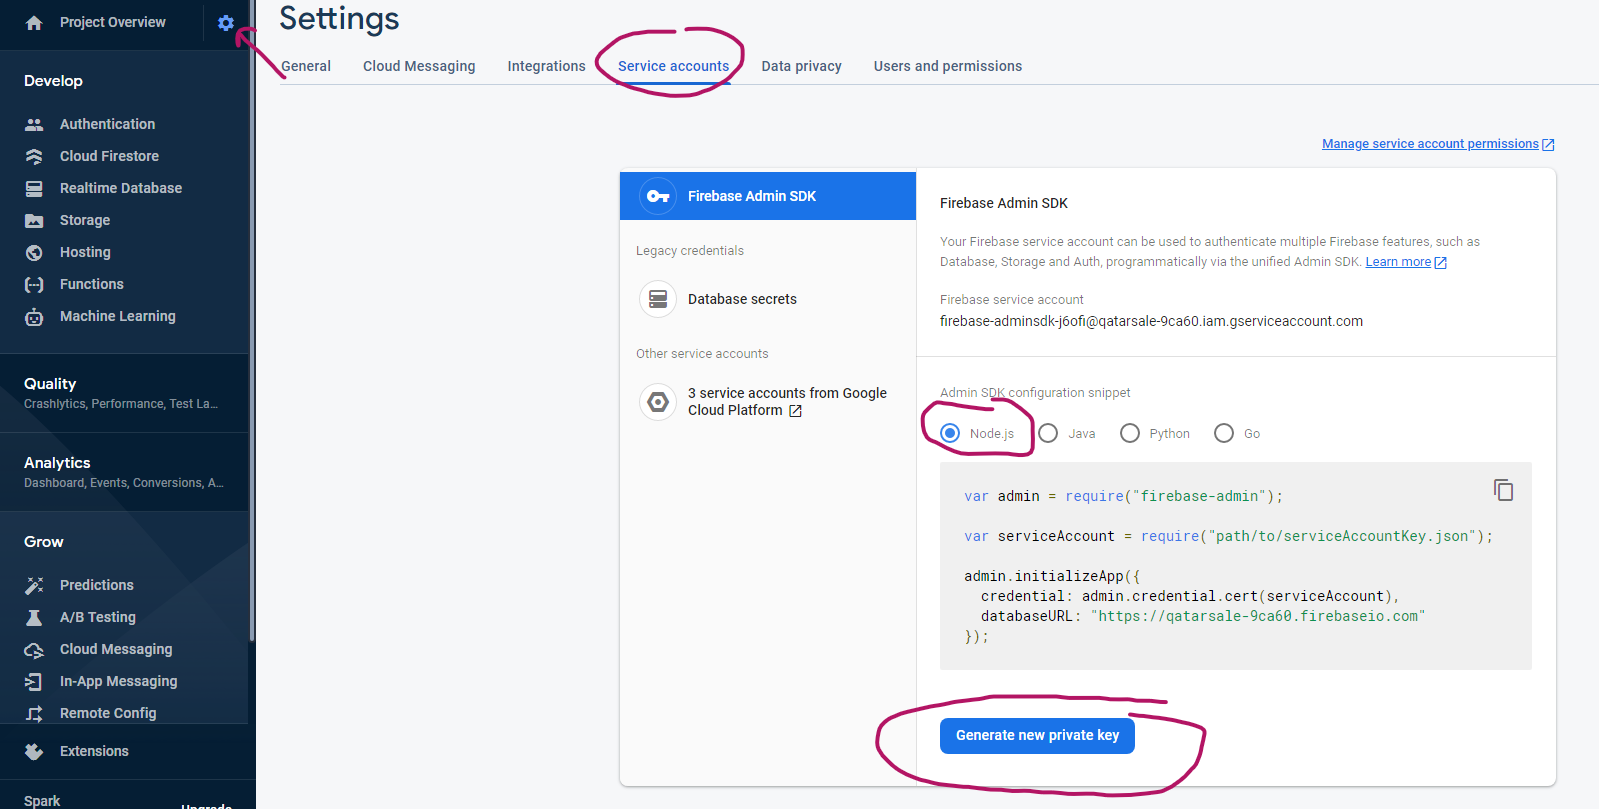
Task: Click the Realtime Database icon
Action: [34, 188]
